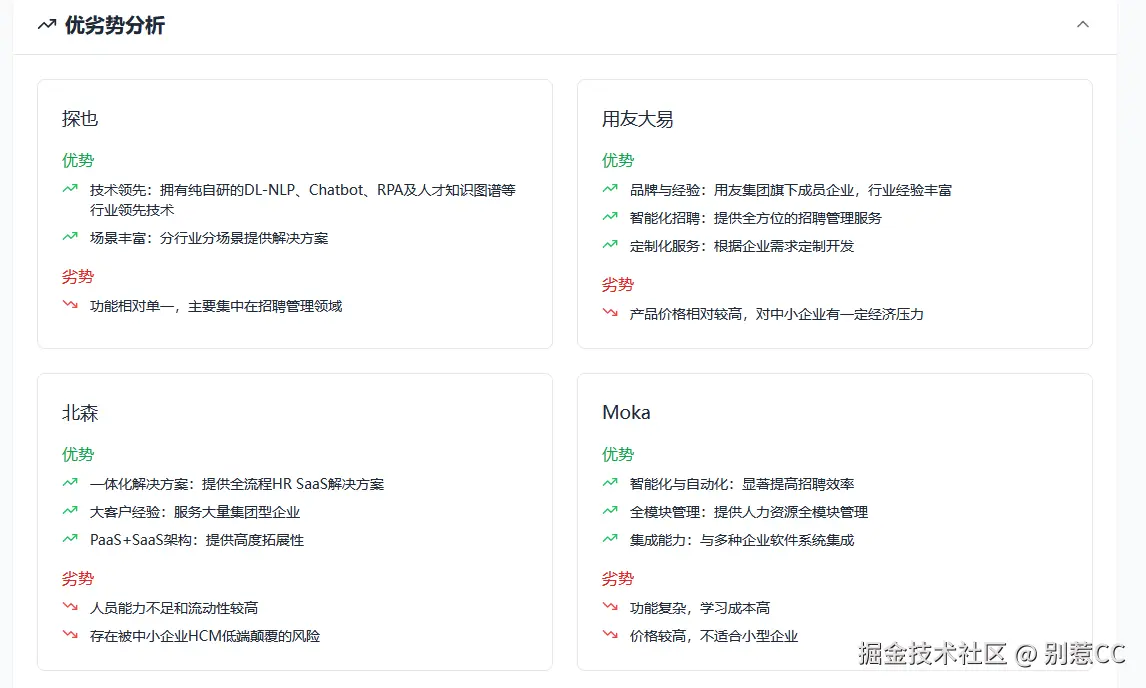The image size is (1146, 688).
Task: Click the 探也 card title
Action: 80,118
